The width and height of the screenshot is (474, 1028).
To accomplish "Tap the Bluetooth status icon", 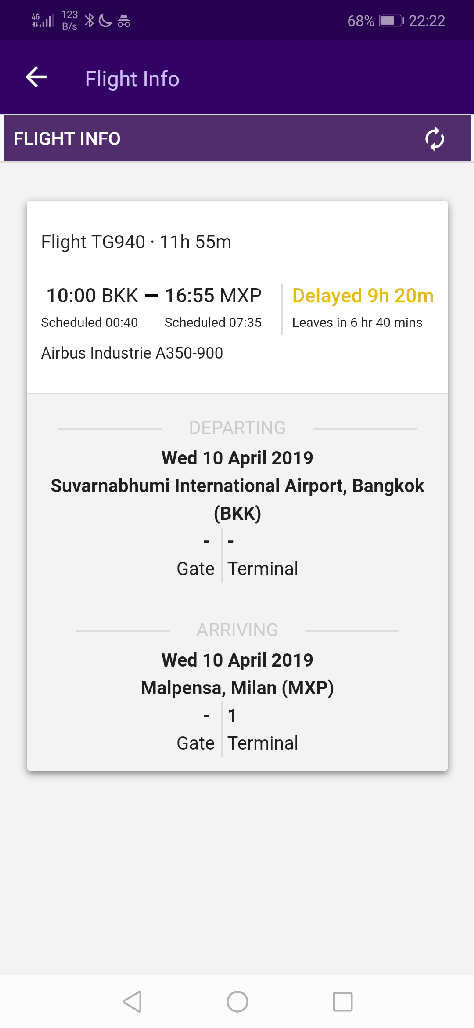I will (x=90, y=21).
